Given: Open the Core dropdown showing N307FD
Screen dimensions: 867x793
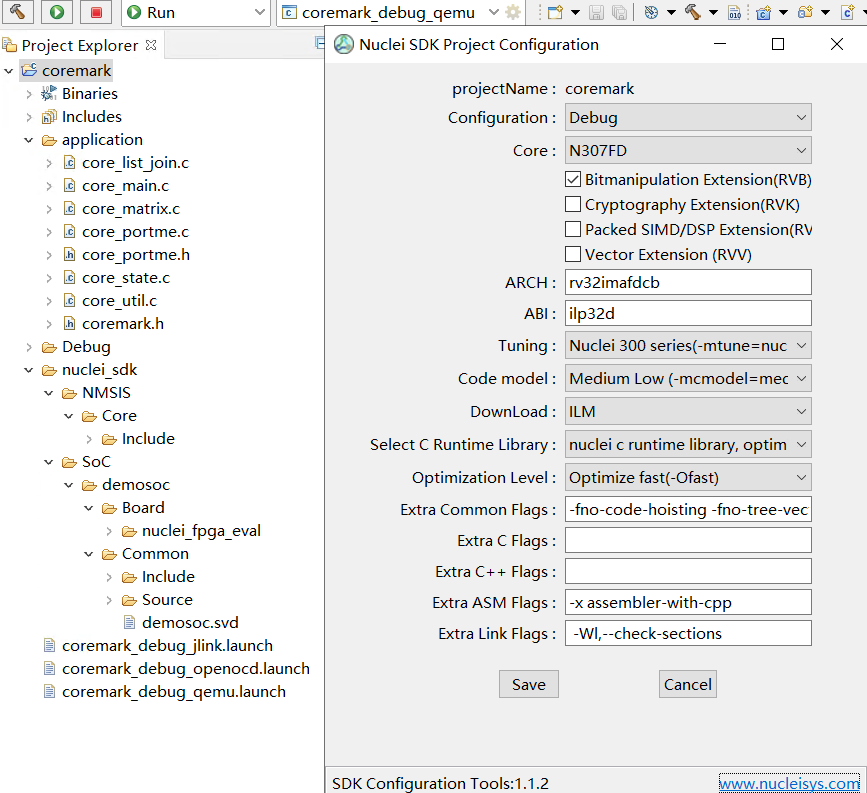Looking at the screenshot, I should (688, 150).
